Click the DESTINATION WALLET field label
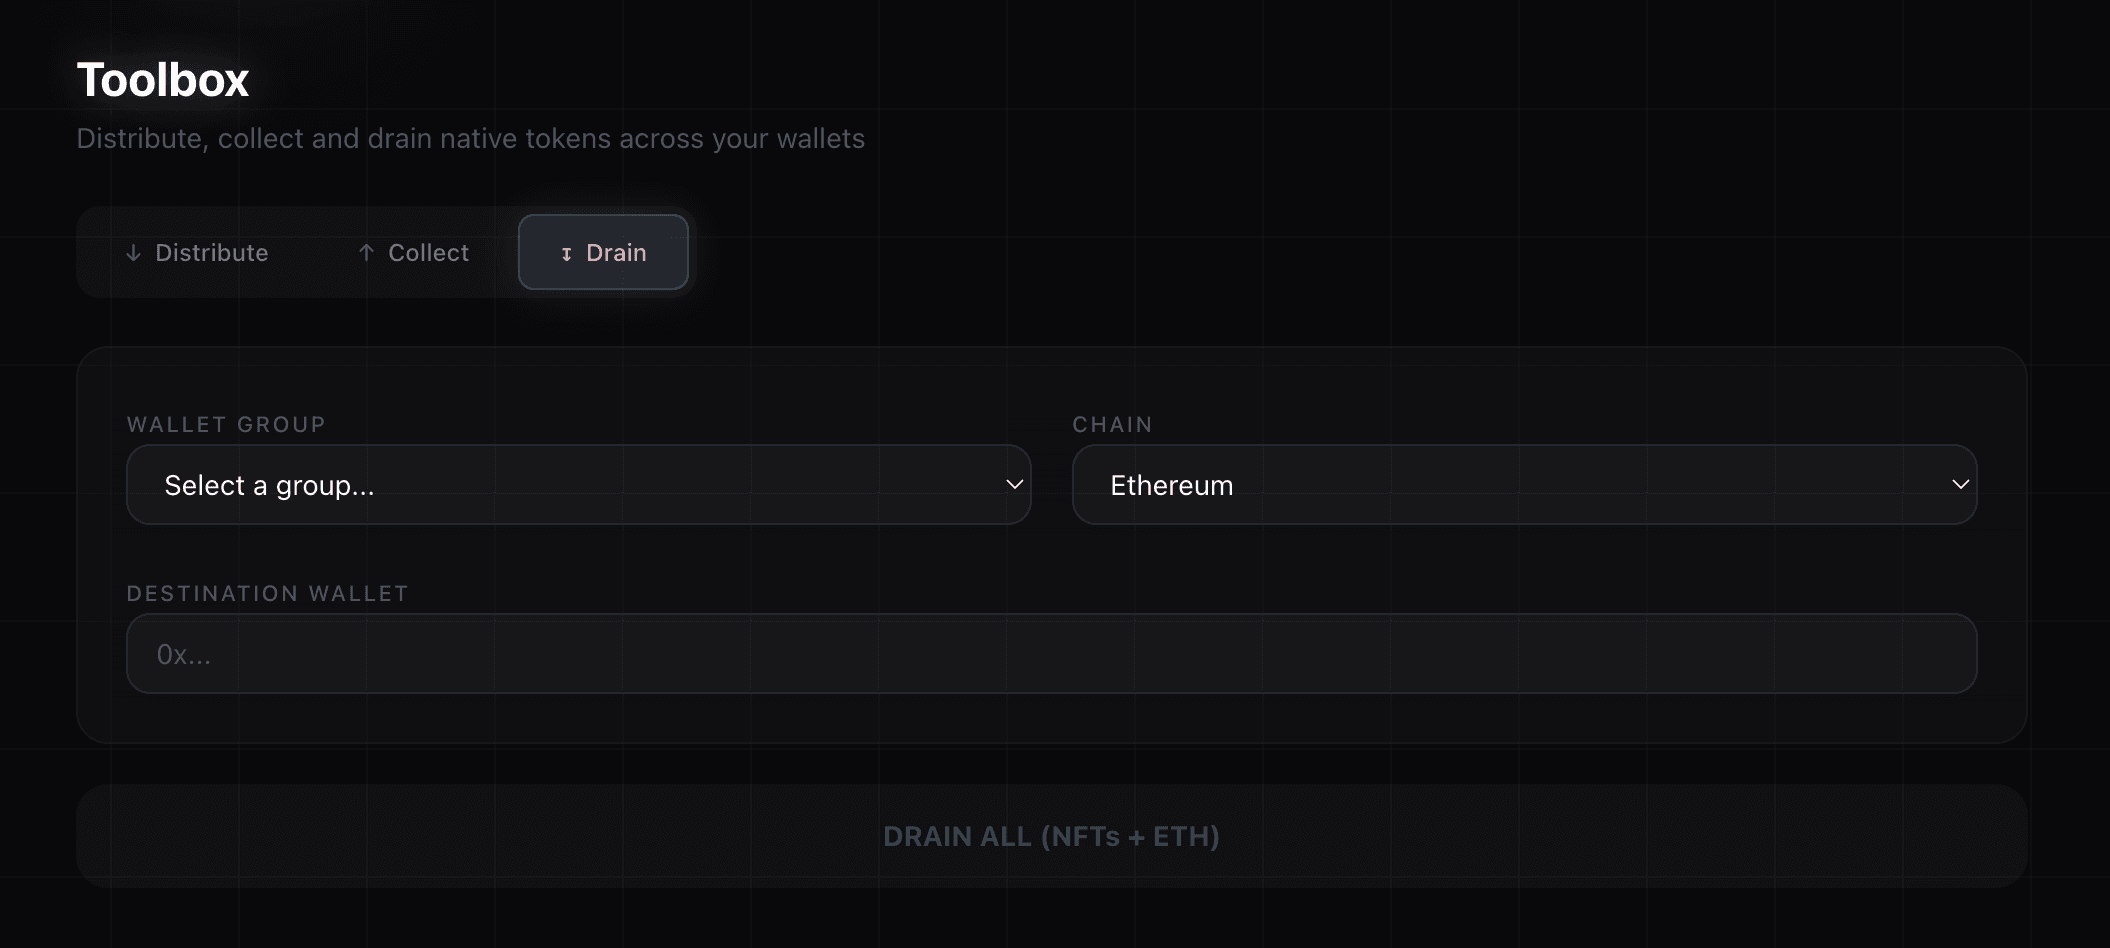The height and width of the screenshot is (948, 2110). [267, 594]
